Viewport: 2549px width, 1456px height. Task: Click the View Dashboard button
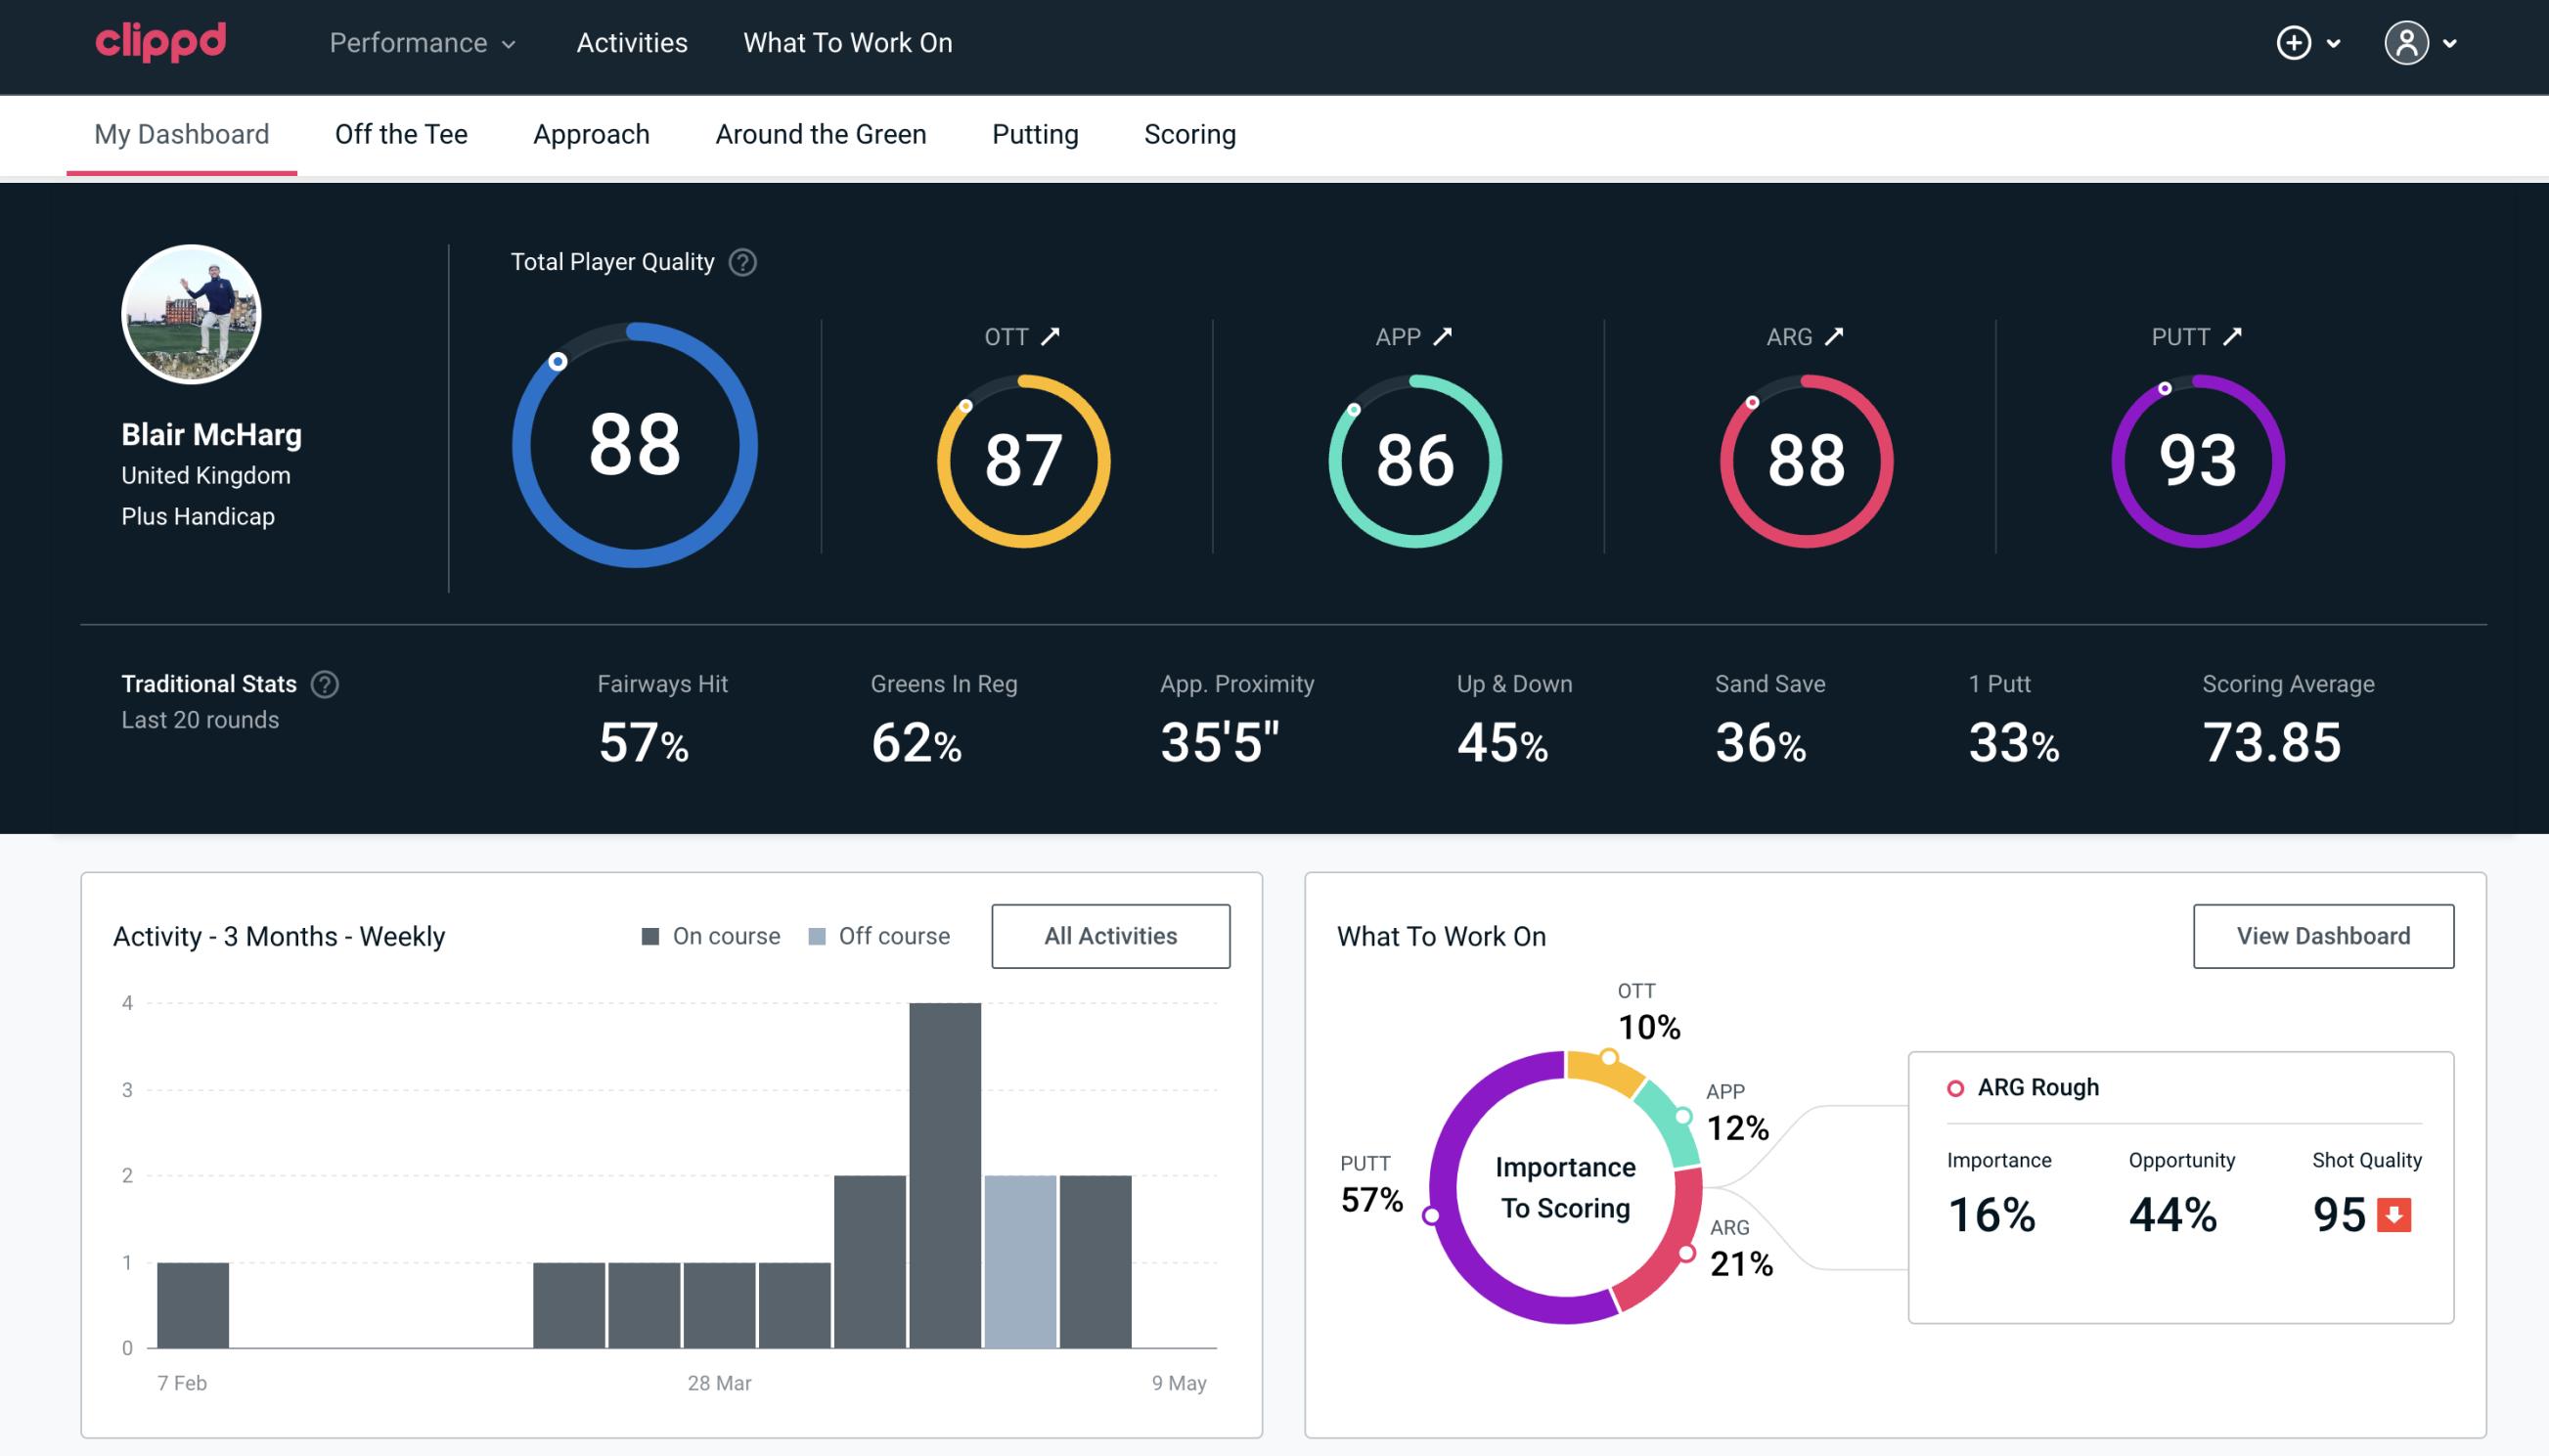pyautogui.click(x=2323, y=935)
